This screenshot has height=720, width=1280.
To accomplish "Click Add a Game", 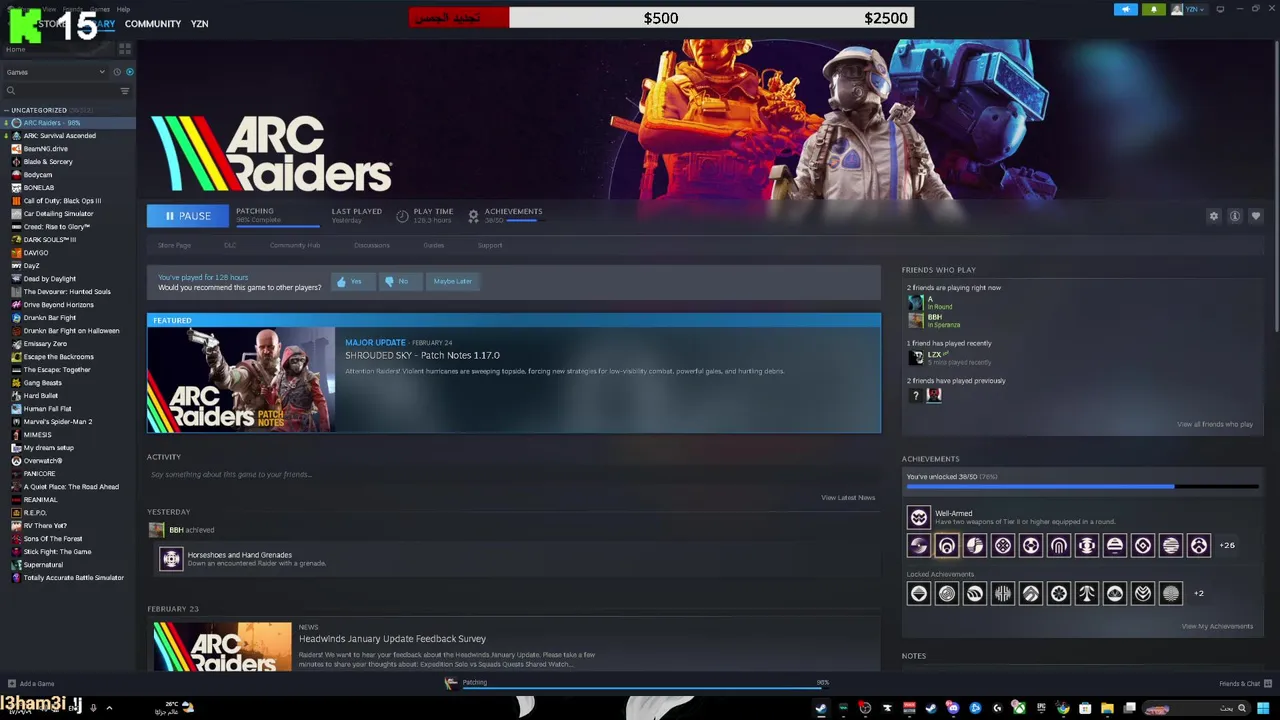I will (30, 683).
